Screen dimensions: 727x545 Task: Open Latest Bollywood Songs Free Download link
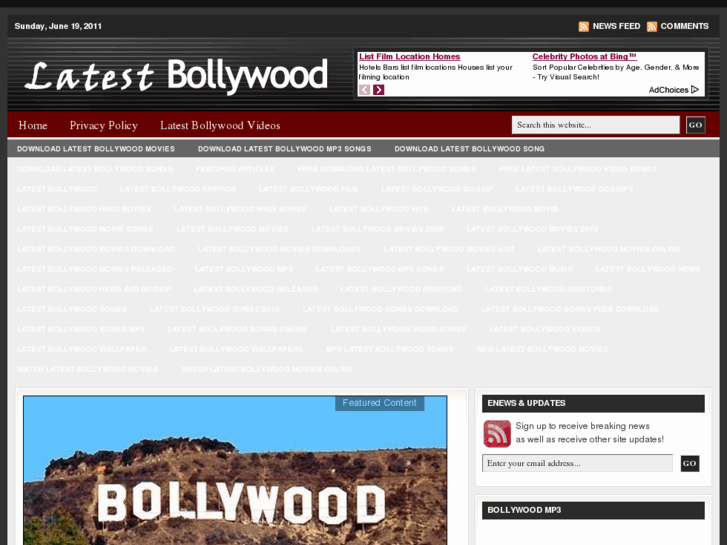(x=570, y=309)
